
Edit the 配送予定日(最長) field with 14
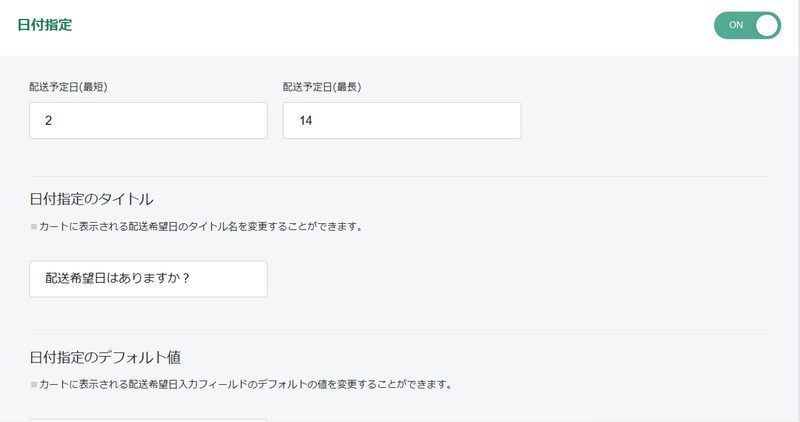(402, 120)
